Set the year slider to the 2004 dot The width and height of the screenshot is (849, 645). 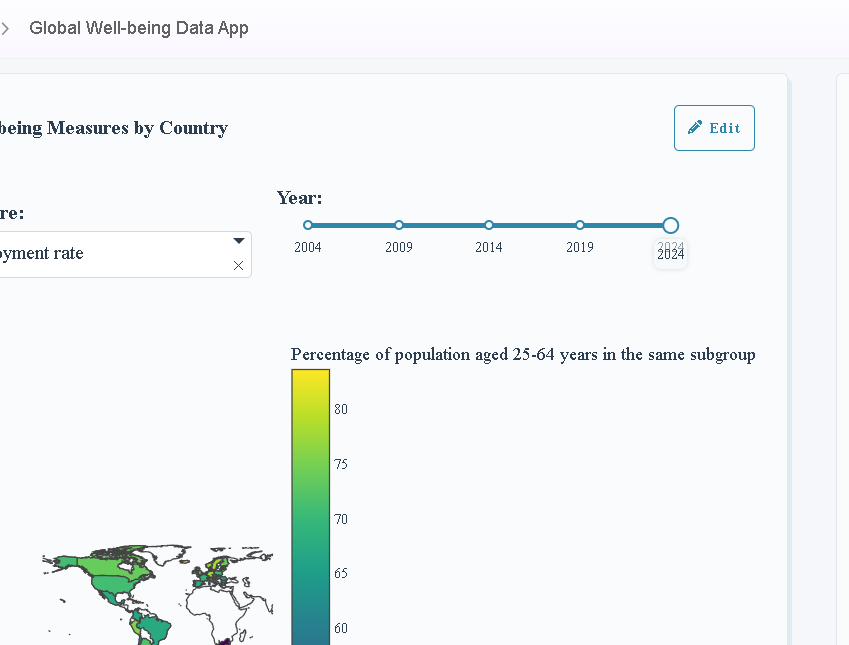(308, 225)
